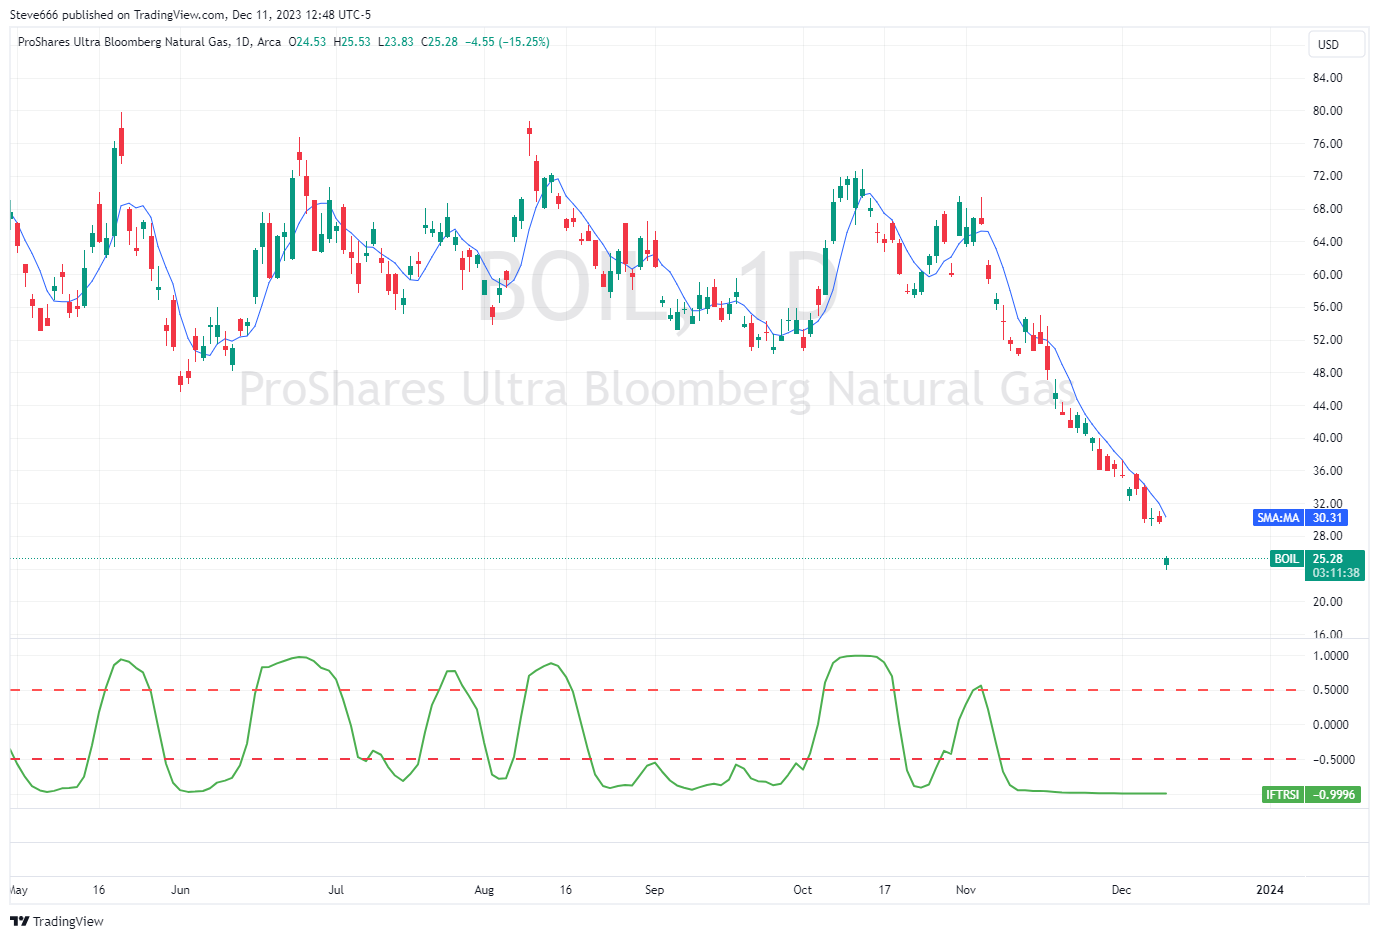Click the 80.00 price axis label
1379x939 pixels.
coord(1327,111)
